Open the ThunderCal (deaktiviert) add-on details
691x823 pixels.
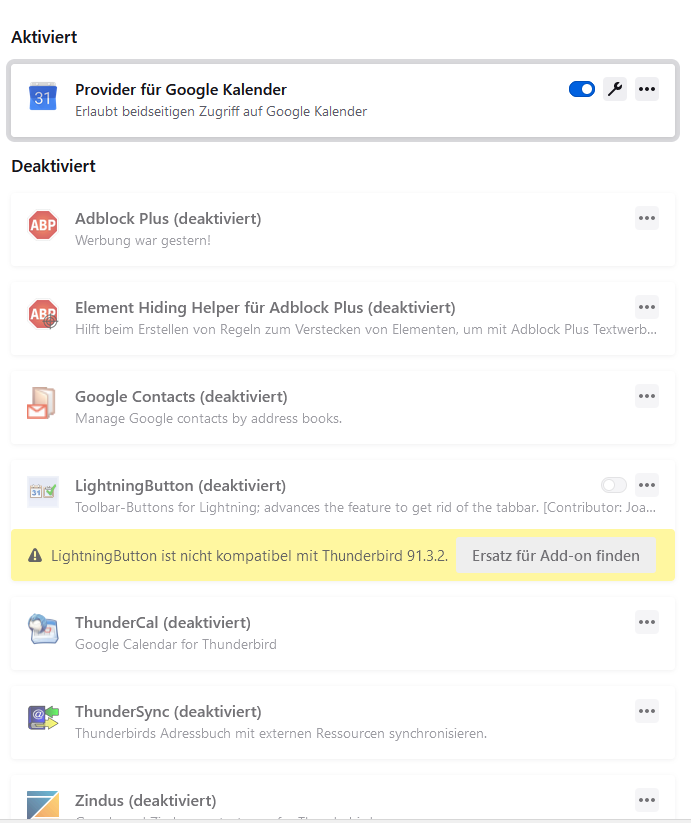click(163, 623)
